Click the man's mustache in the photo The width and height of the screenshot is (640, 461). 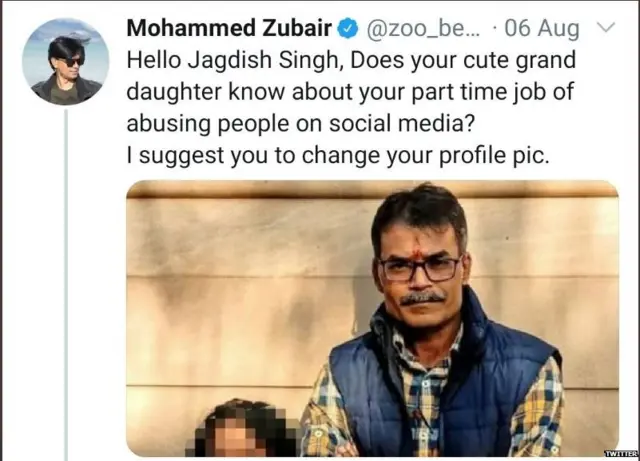tap(424, 297)
